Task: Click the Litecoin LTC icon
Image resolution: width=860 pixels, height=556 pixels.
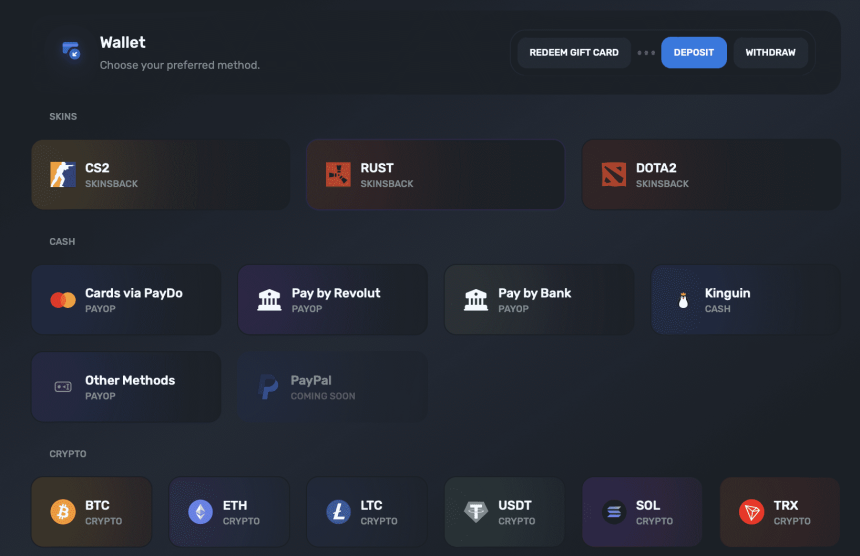Action: click(338, 512)
